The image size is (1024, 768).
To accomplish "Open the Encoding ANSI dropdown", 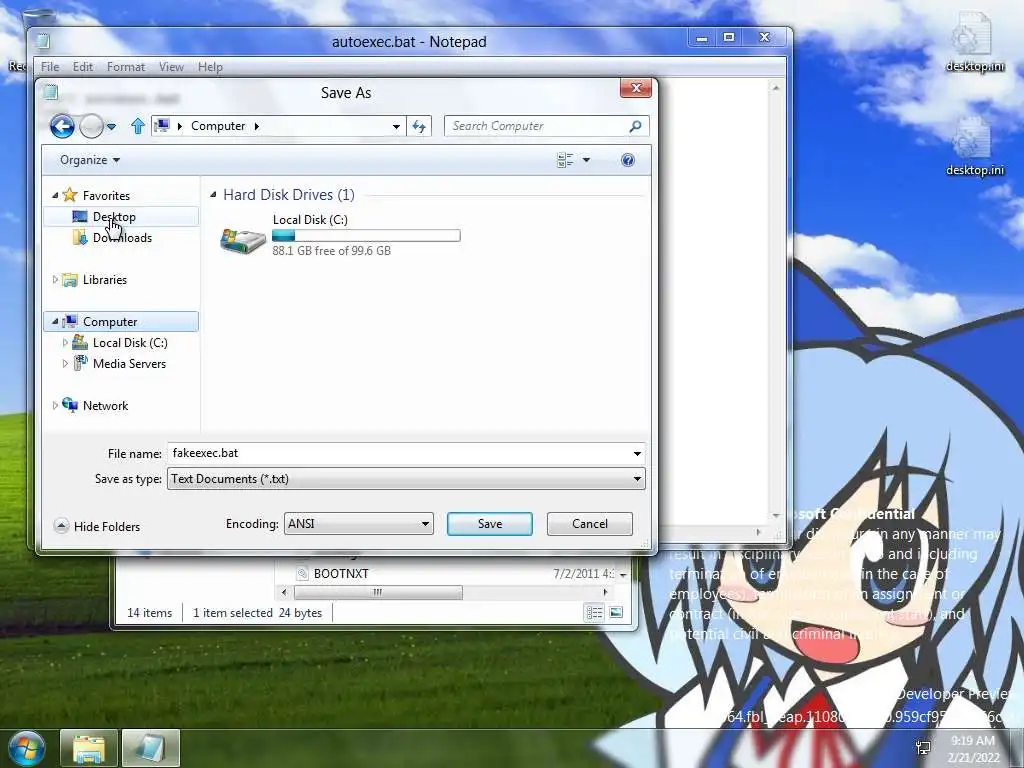I will tap(359, 524).
